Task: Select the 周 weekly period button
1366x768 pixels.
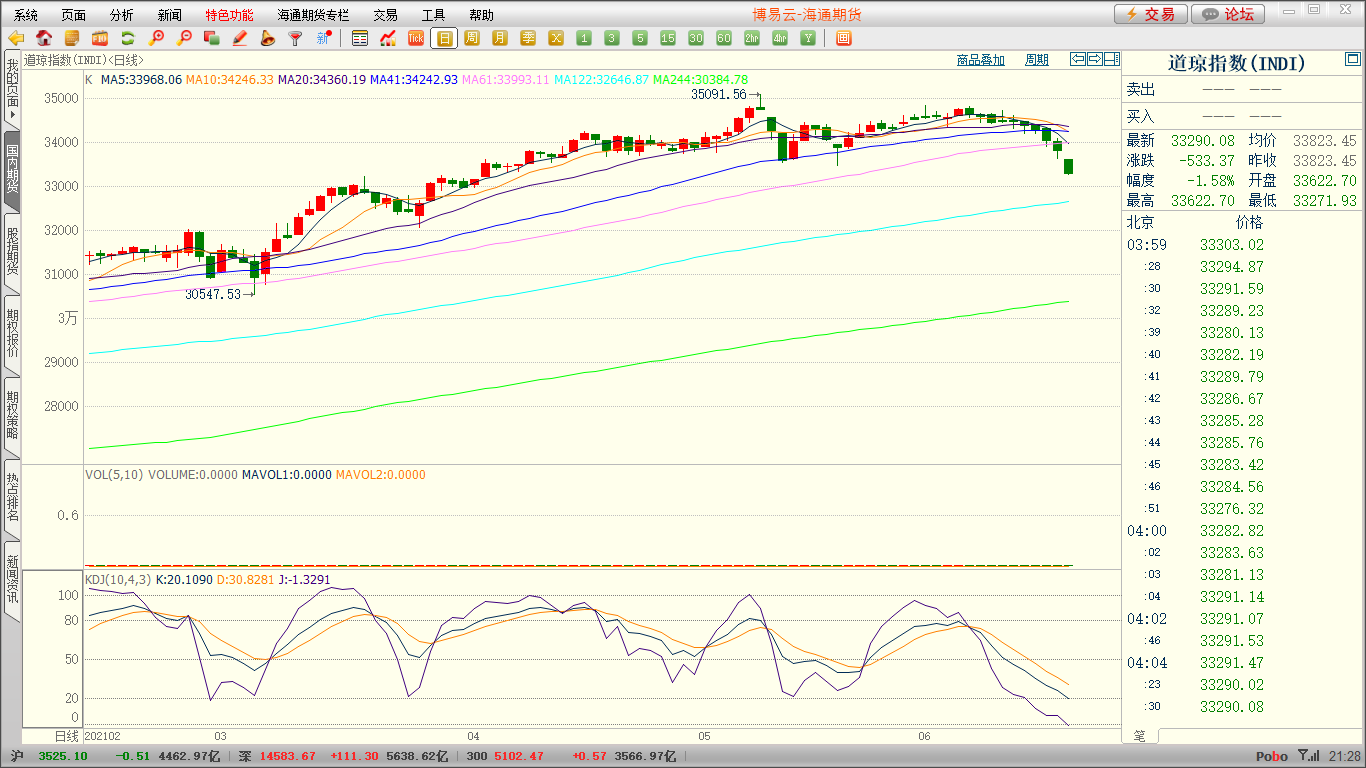Action: [472, 38]
